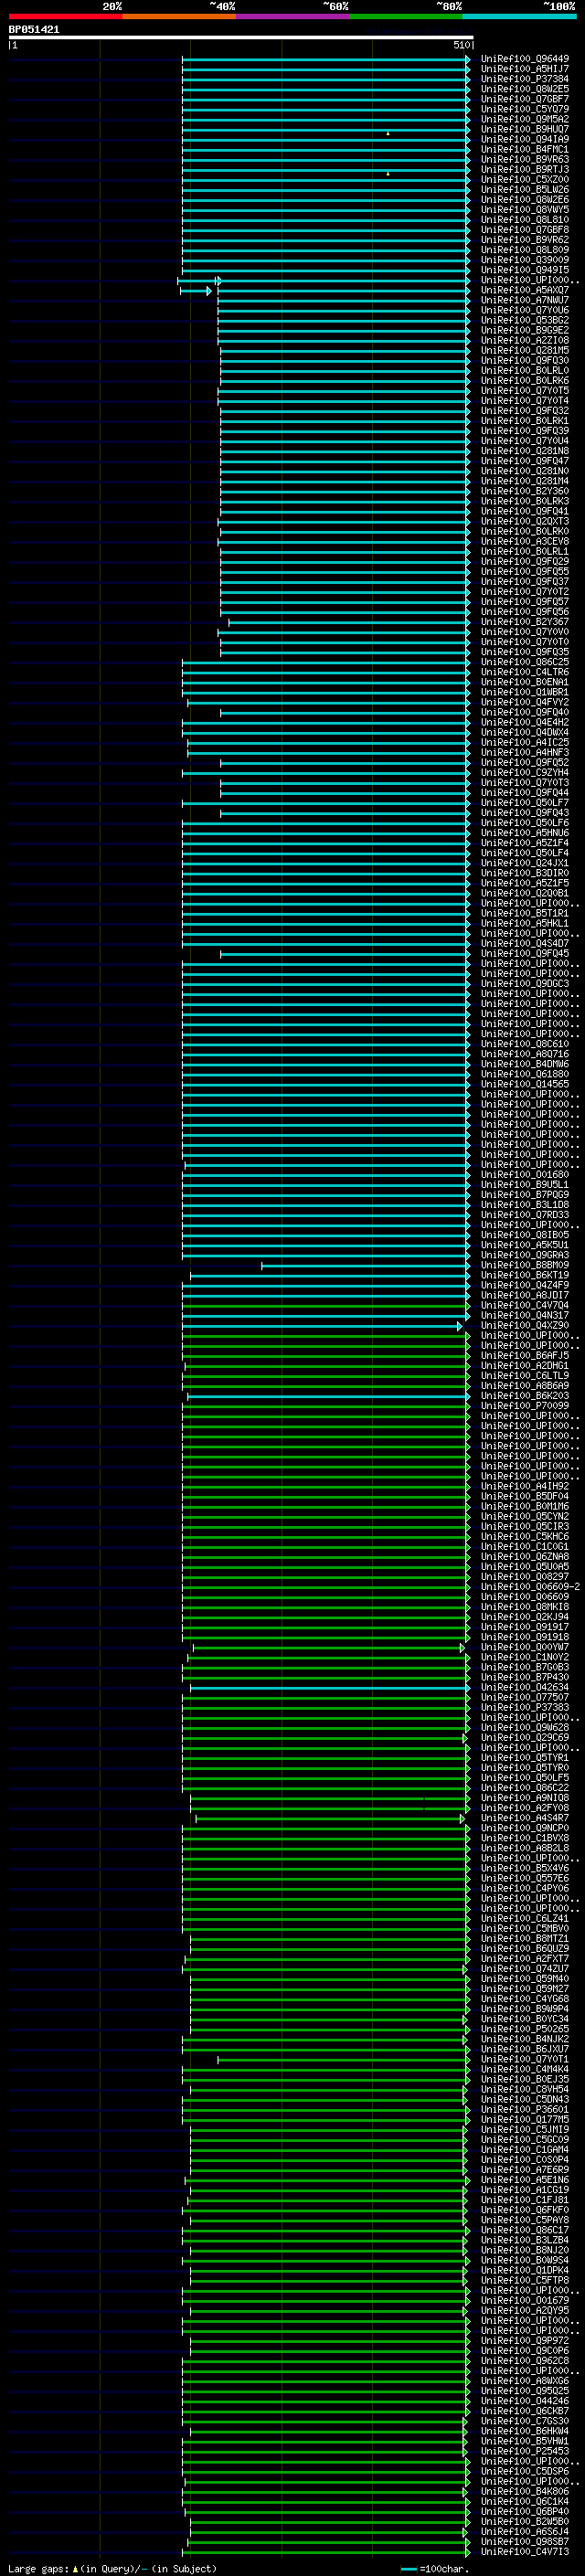Select the UniRef100_Q5CYN2 label
This screenshot has width=585, height=2576.
click(525, 1517)
